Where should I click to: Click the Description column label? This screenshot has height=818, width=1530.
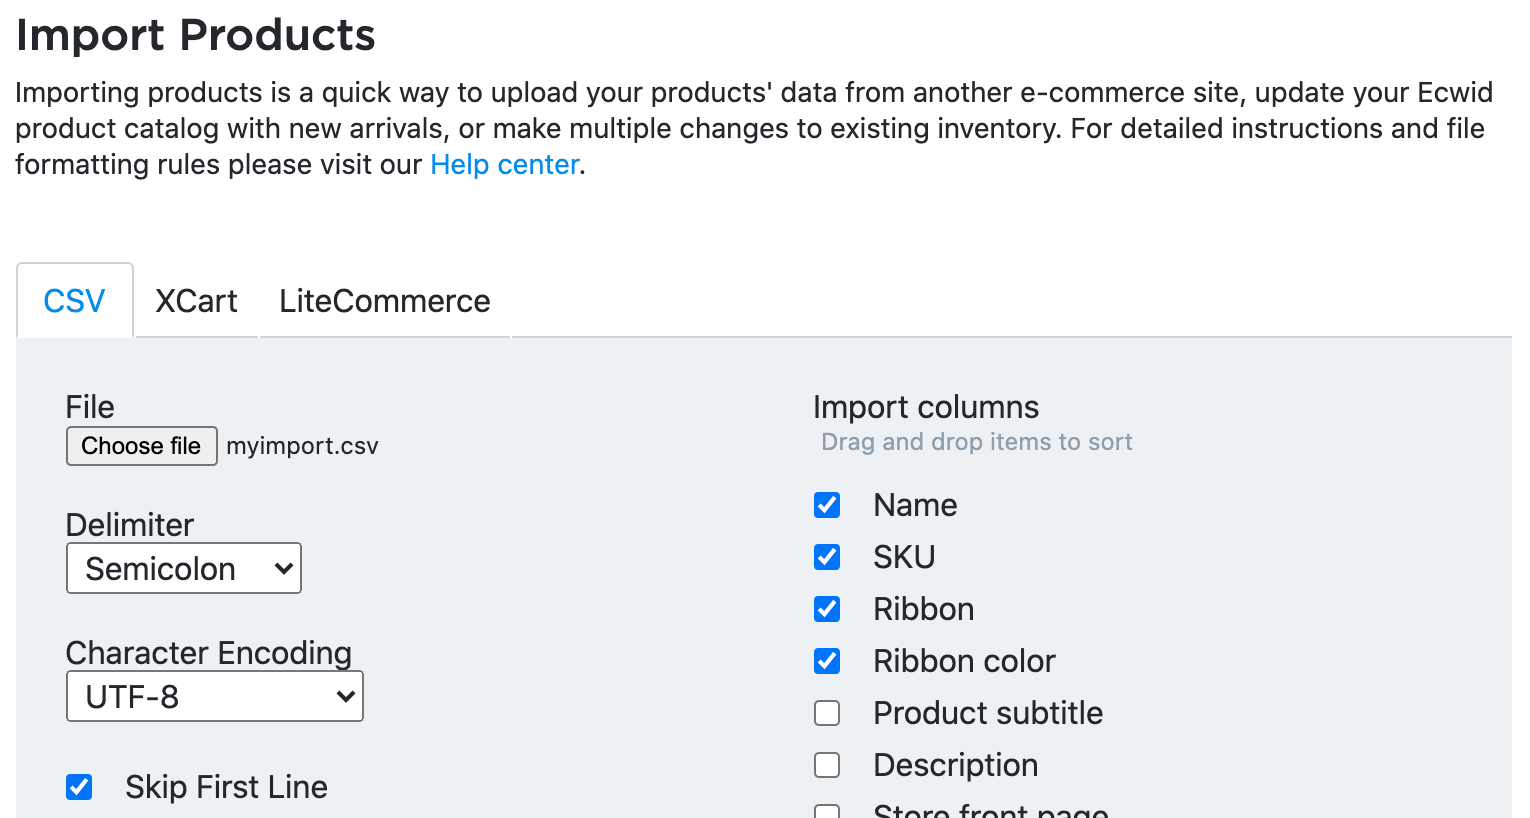click(x=955, y=765)
